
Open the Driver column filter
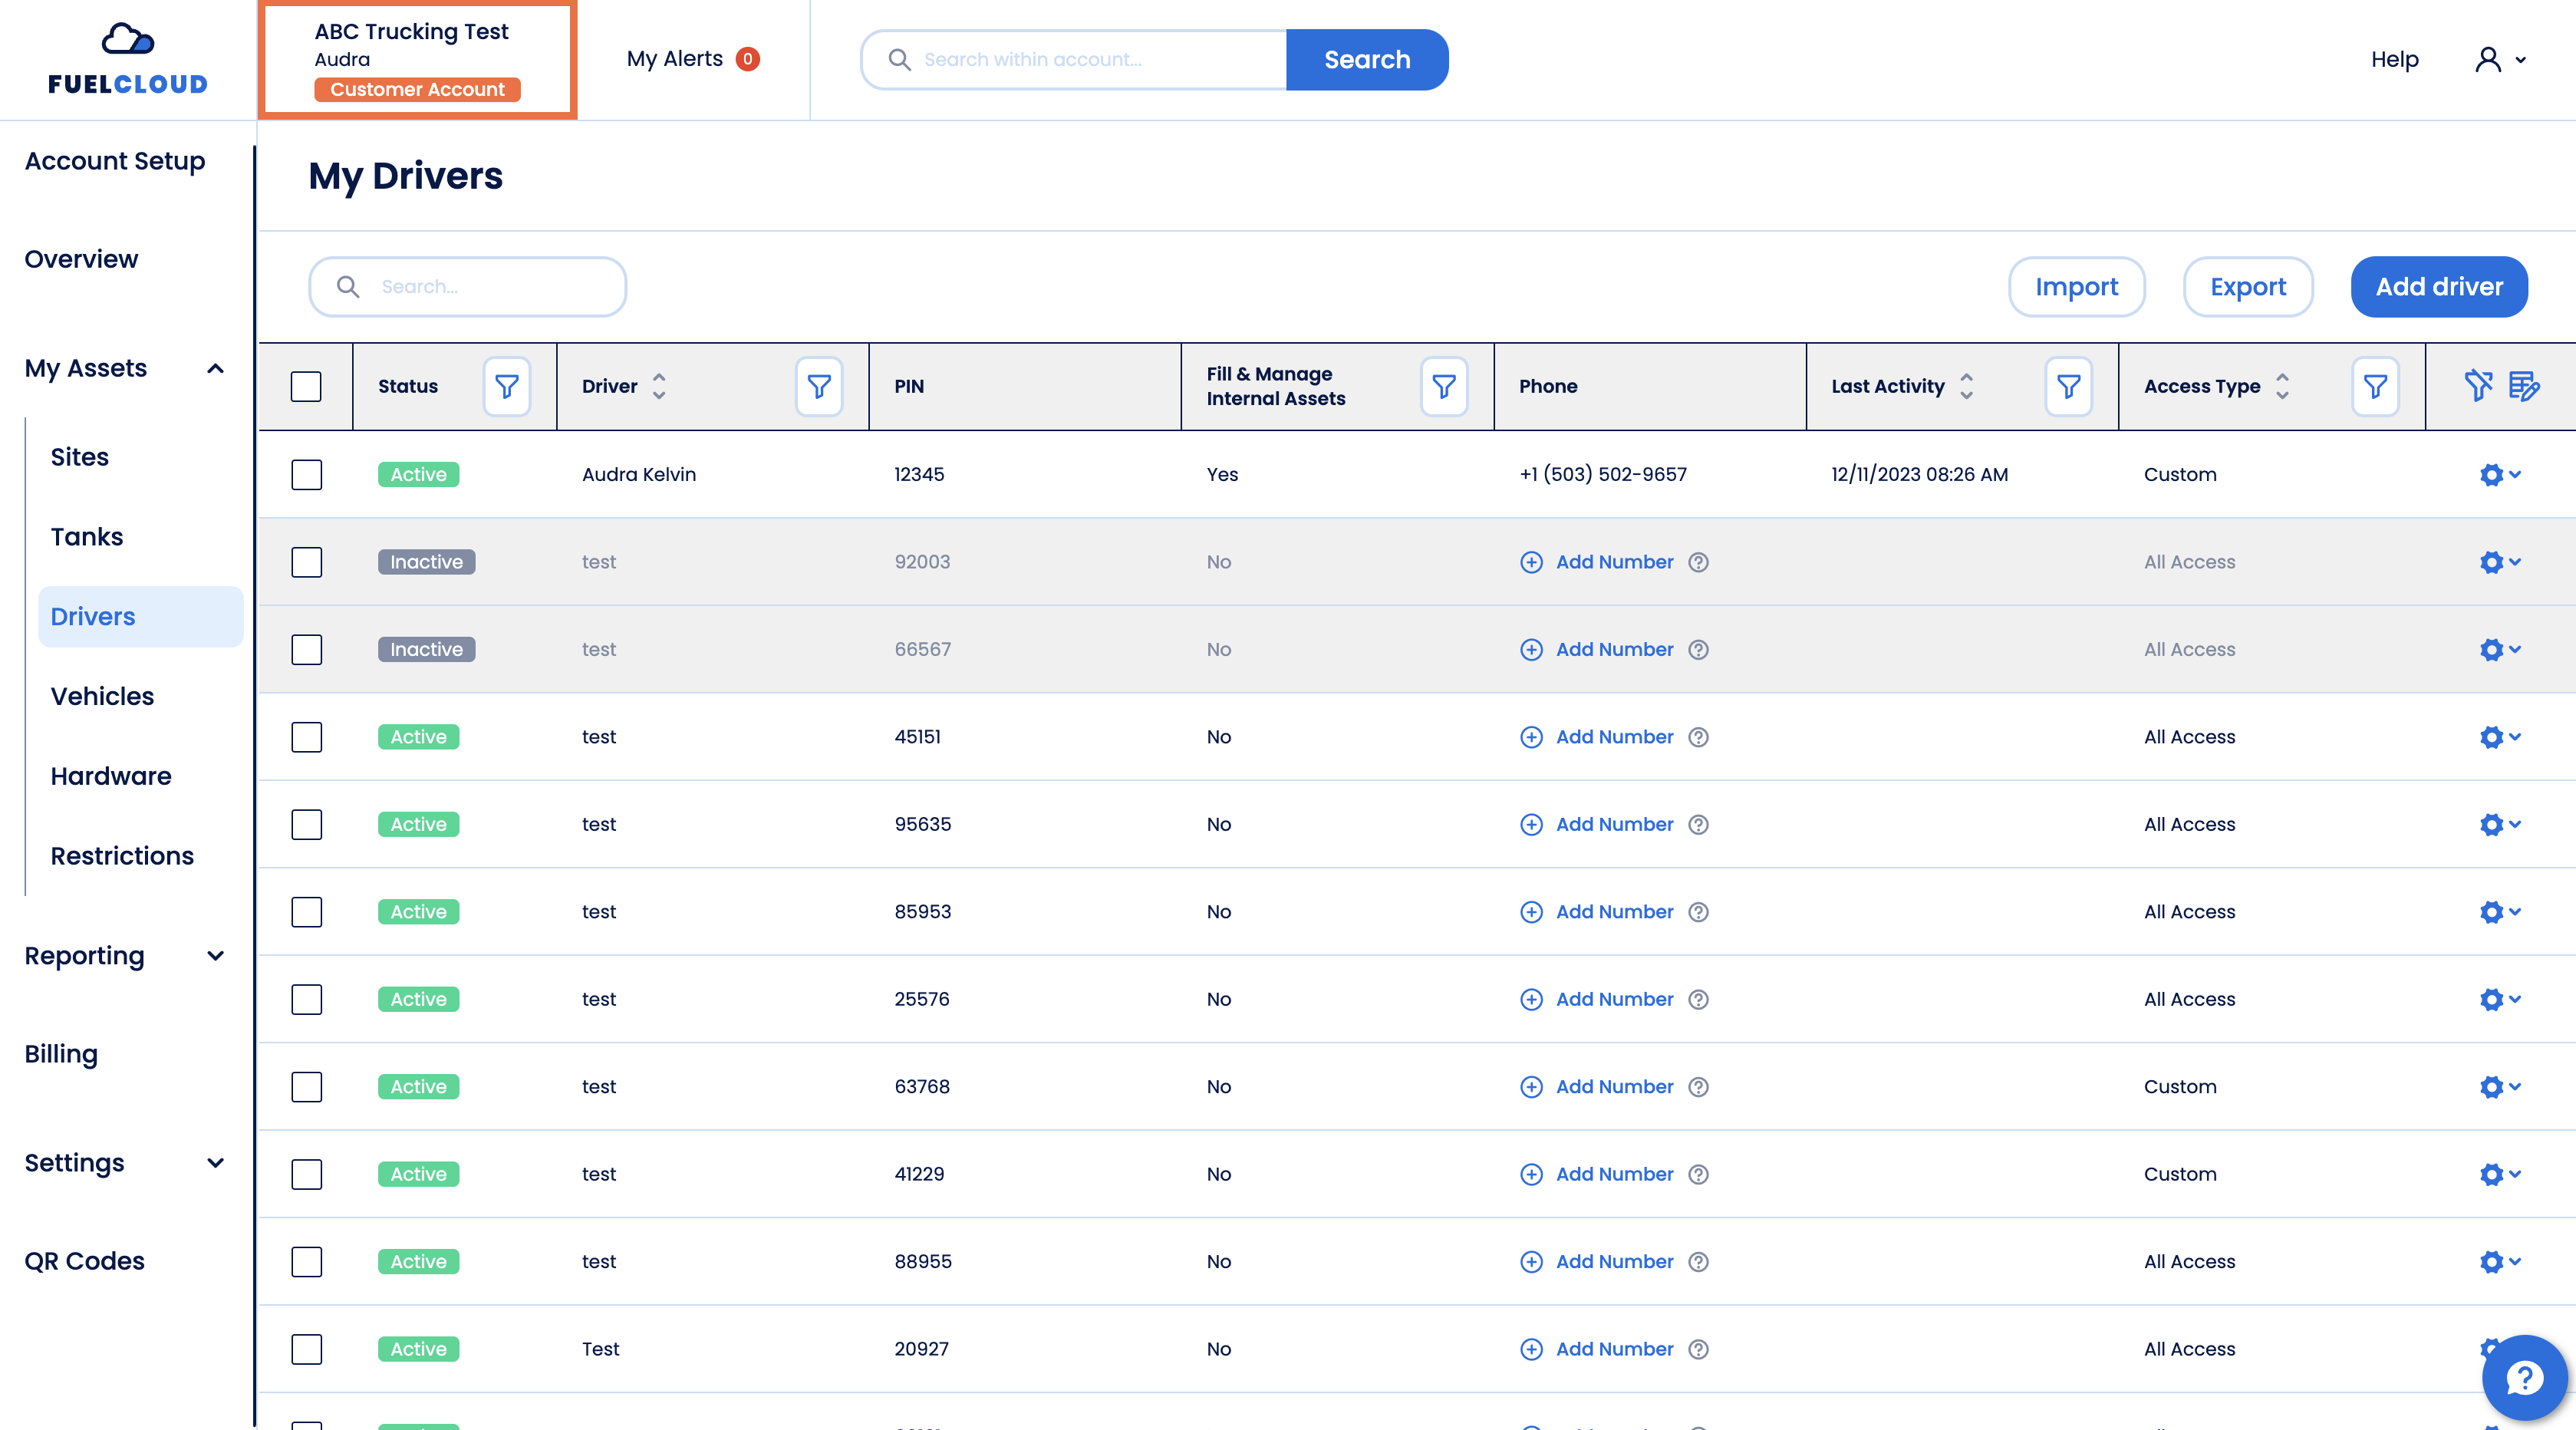click(819, 386)
